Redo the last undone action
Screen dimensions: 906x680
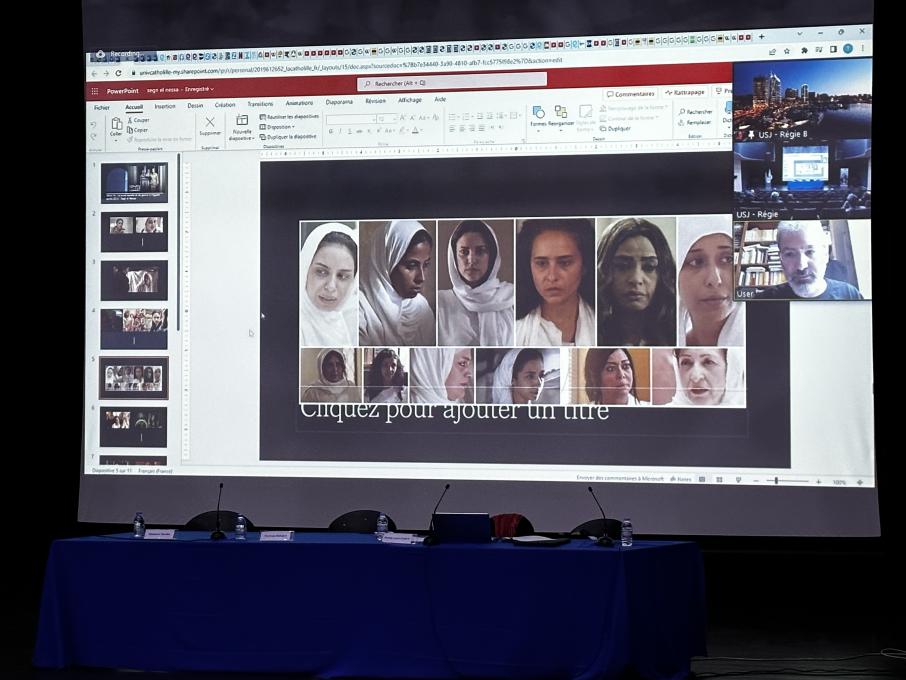pos(94,136)
